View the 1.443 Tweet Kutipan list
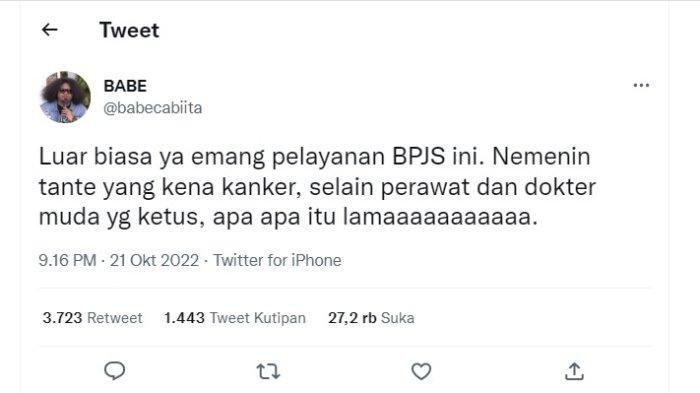The image size is (700, 393). coord(235,318)
